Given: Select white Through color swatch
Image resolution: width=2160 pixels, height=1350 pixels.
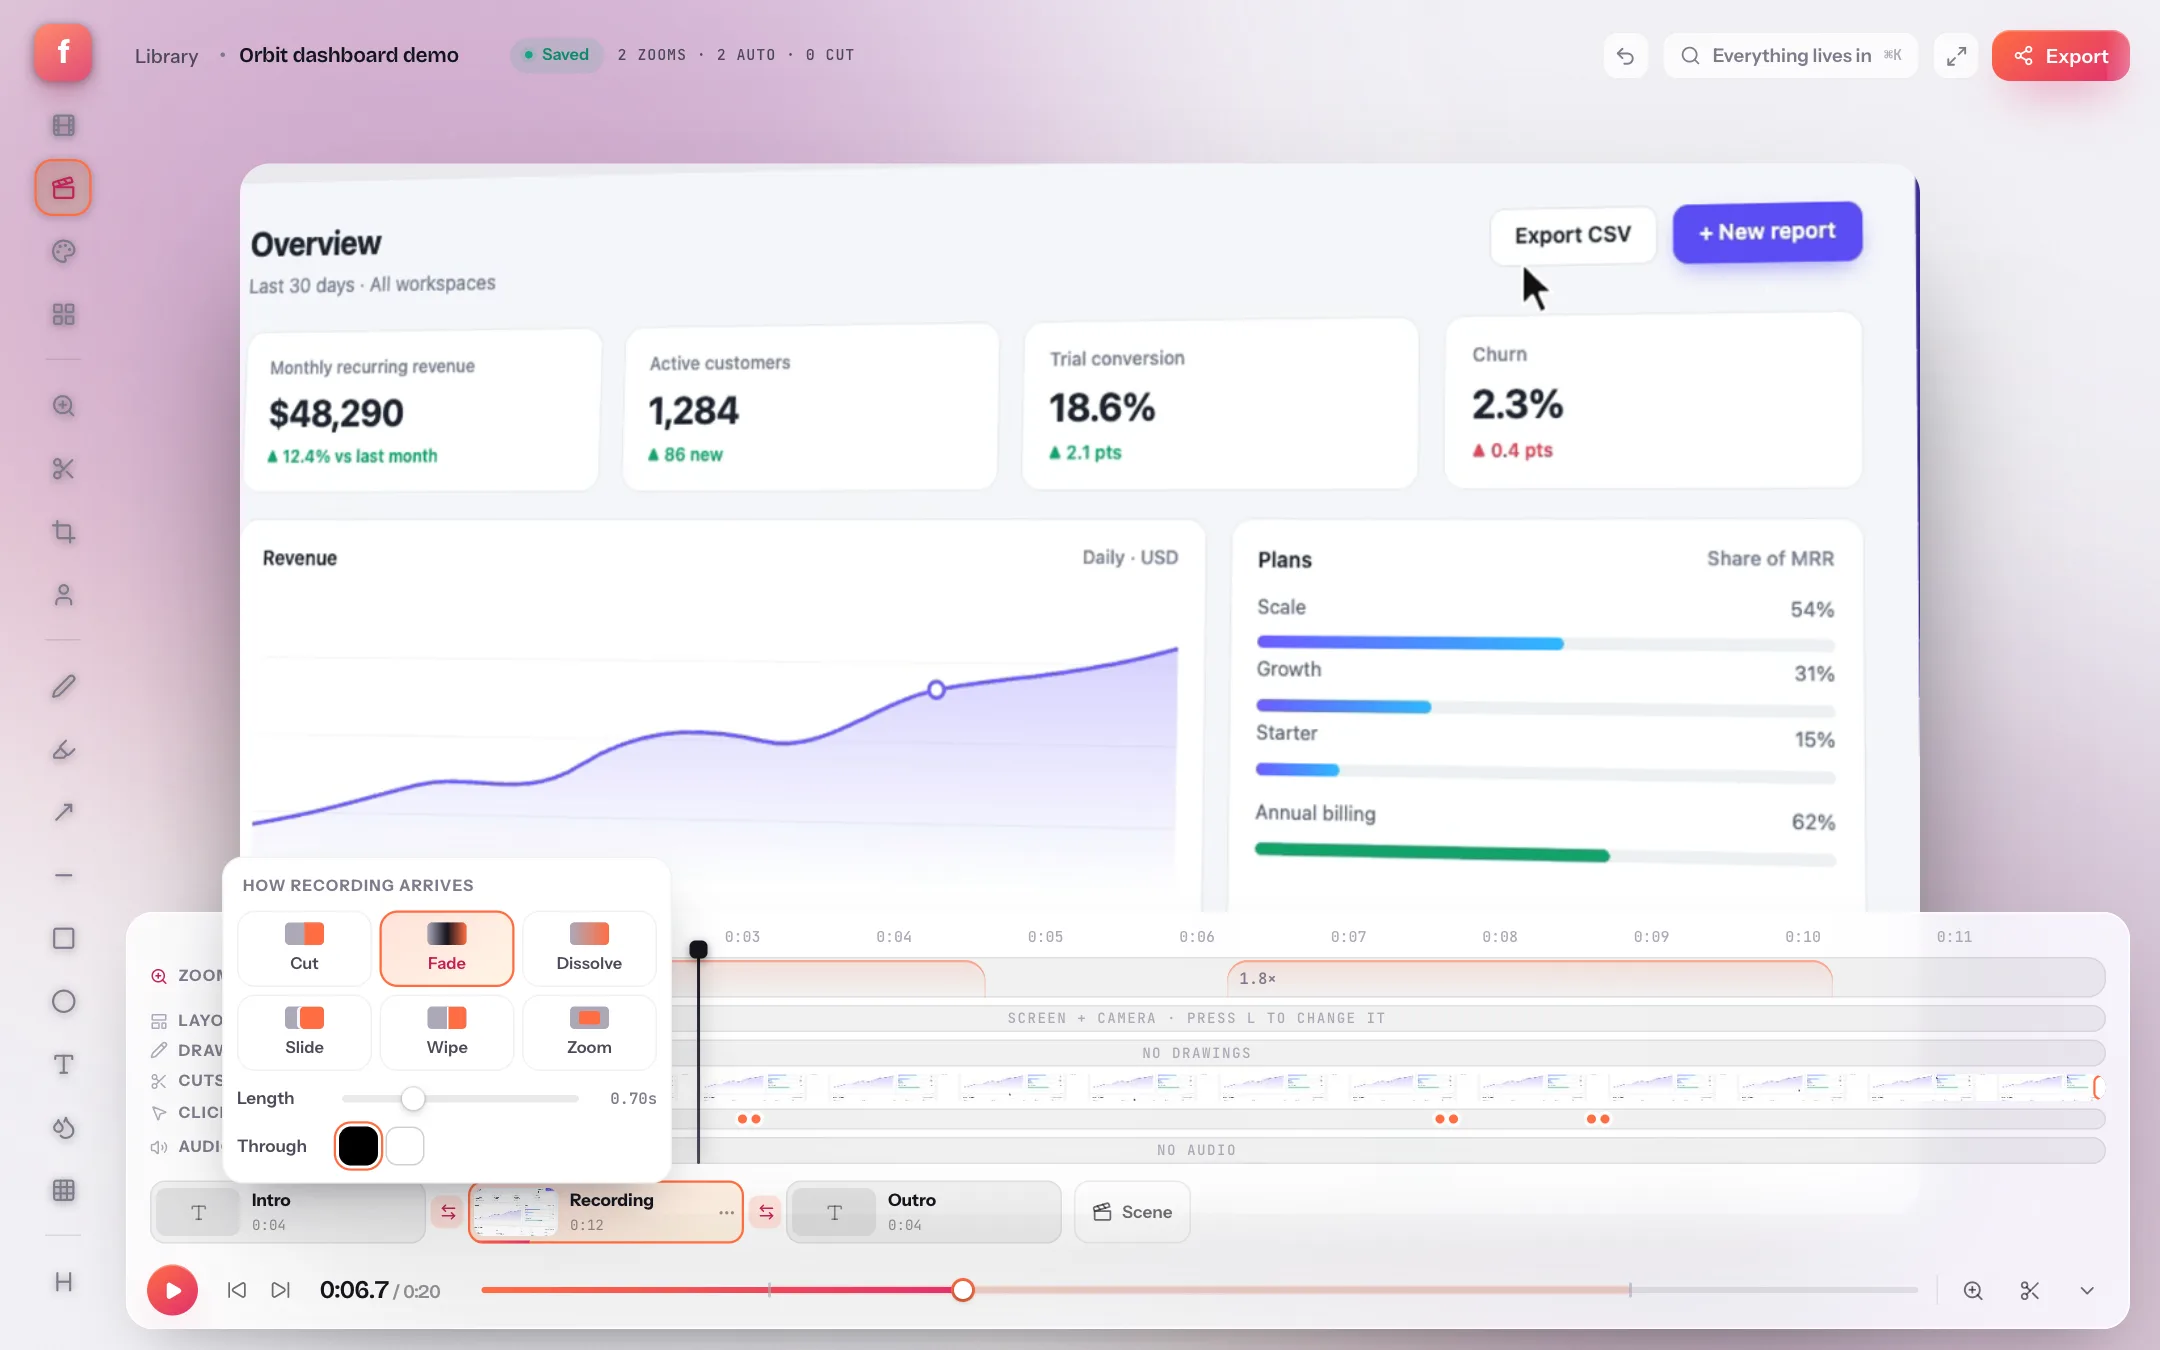Looking at the screenshot, I should (405, 1146).
